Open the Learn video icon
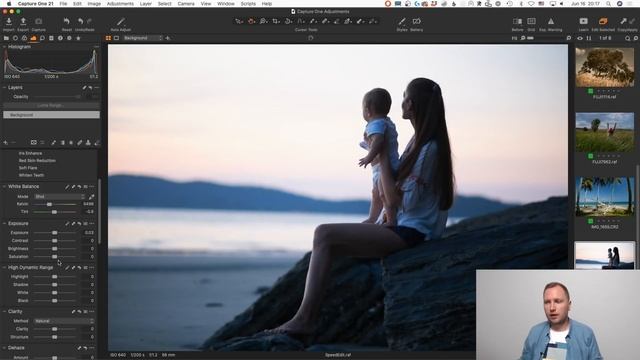The width and height of the screenshot is (640, 360). (x=584, y=21)
